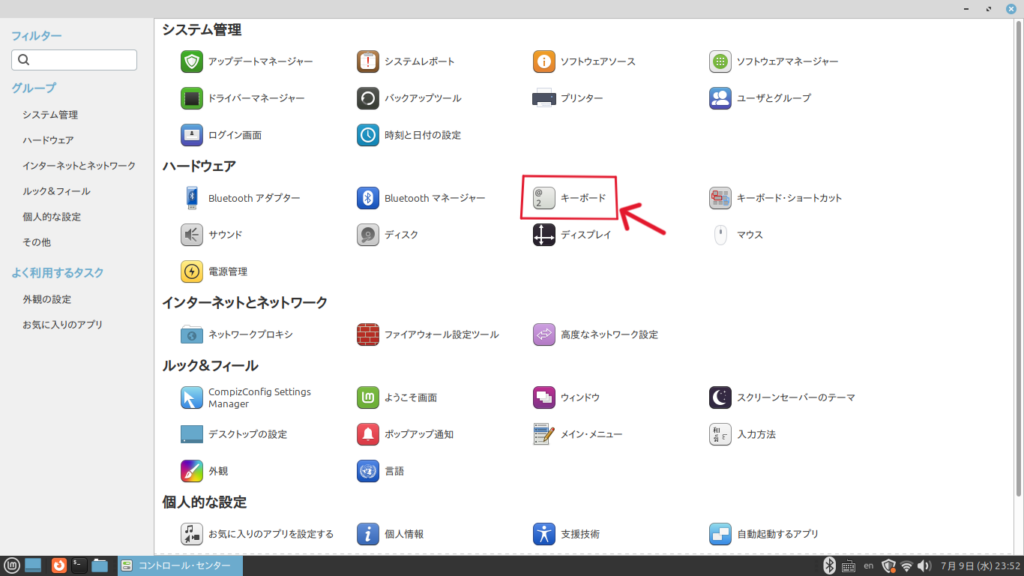Open ディスプレイ settings icon
The height and width of the screenshot is (576, 1024).
[544, 234]
